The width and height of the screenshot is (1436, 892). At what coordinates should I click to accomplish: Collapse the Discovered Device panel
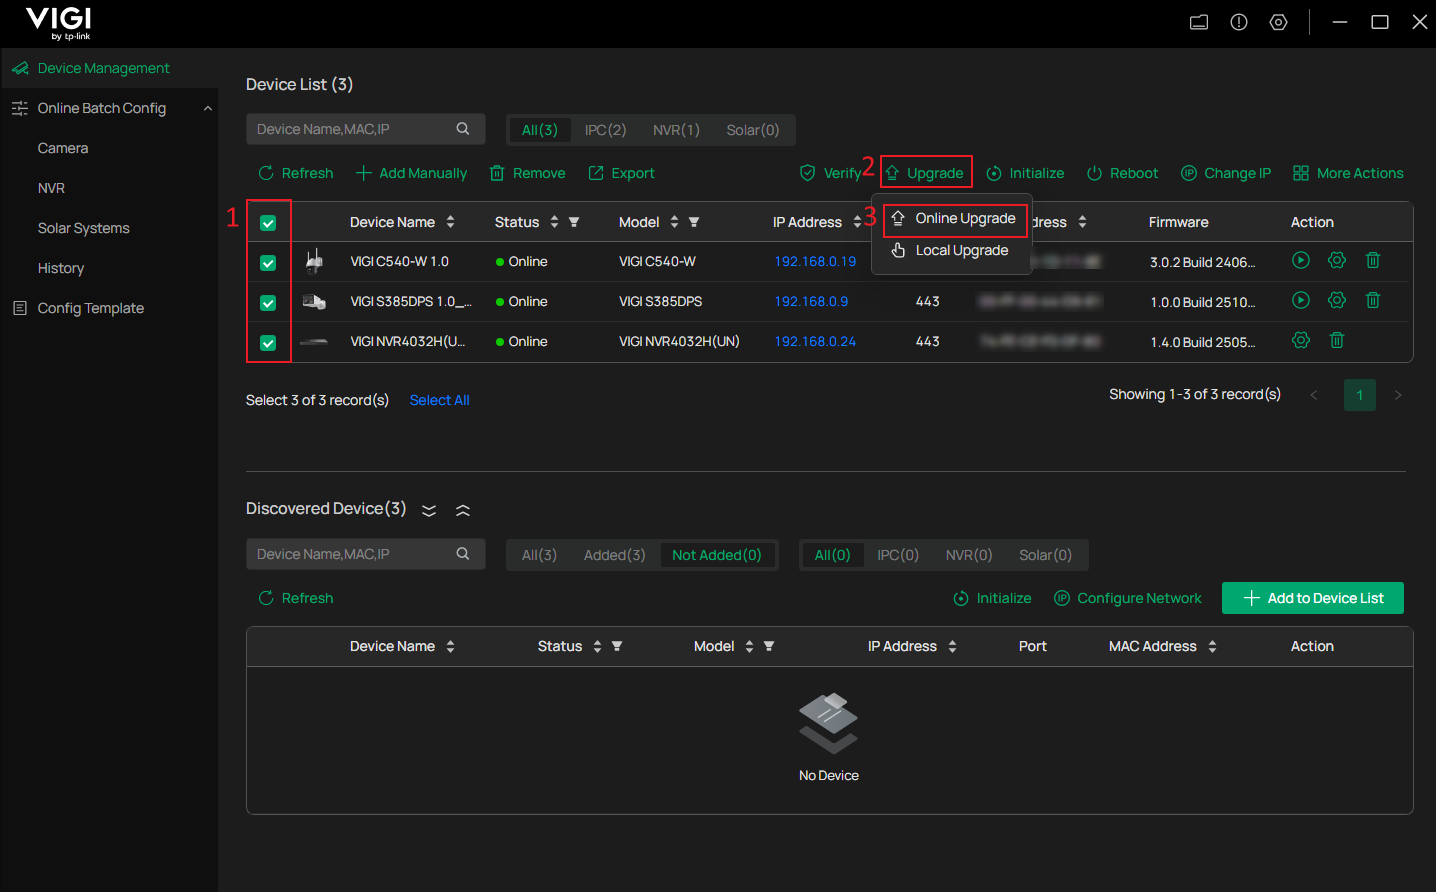click(462, 510)
